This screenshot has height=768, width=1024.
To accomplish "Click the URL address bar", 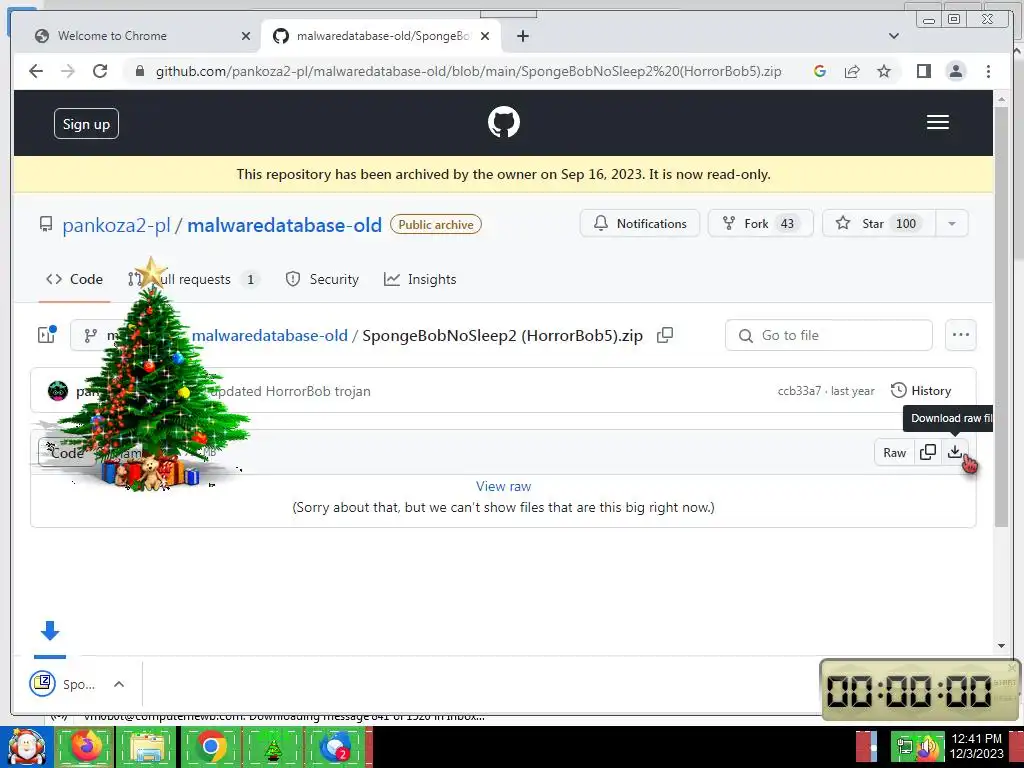I will 468,71.
